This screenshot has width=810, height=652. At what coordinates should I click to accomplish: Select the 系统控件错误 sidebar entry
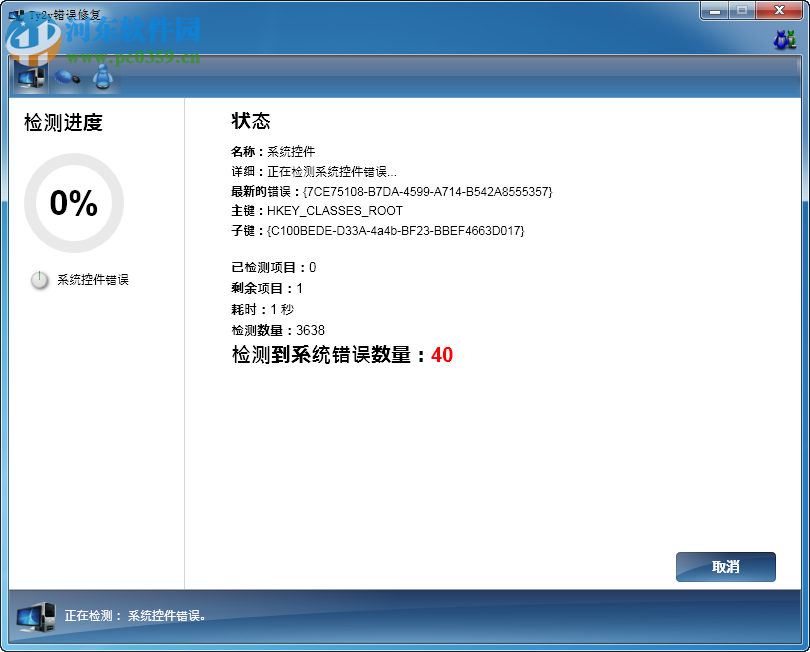pyautogui.click(x=93, y=280)
